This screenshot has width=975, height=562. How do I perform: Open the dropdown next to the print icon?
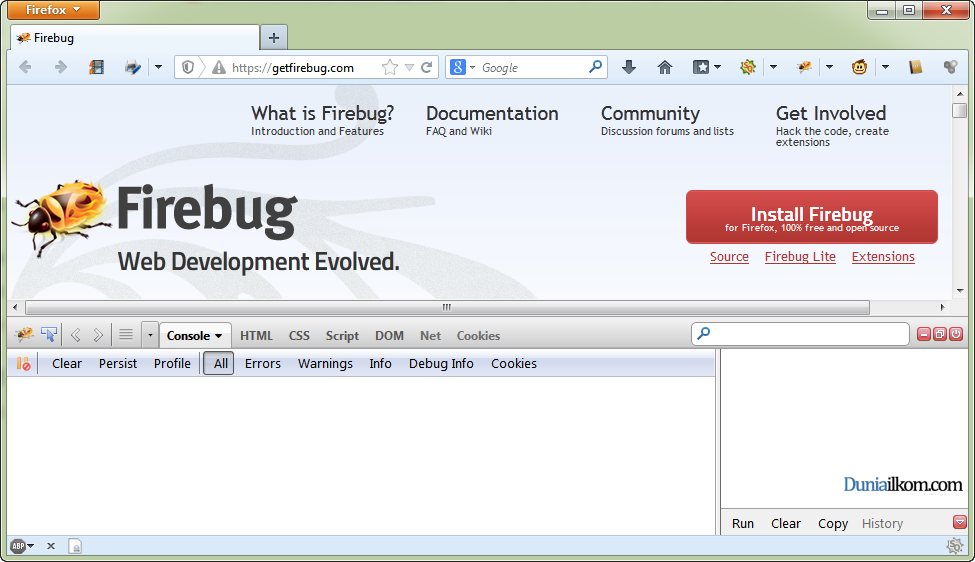pyautogui.click(x=158, y=67)
